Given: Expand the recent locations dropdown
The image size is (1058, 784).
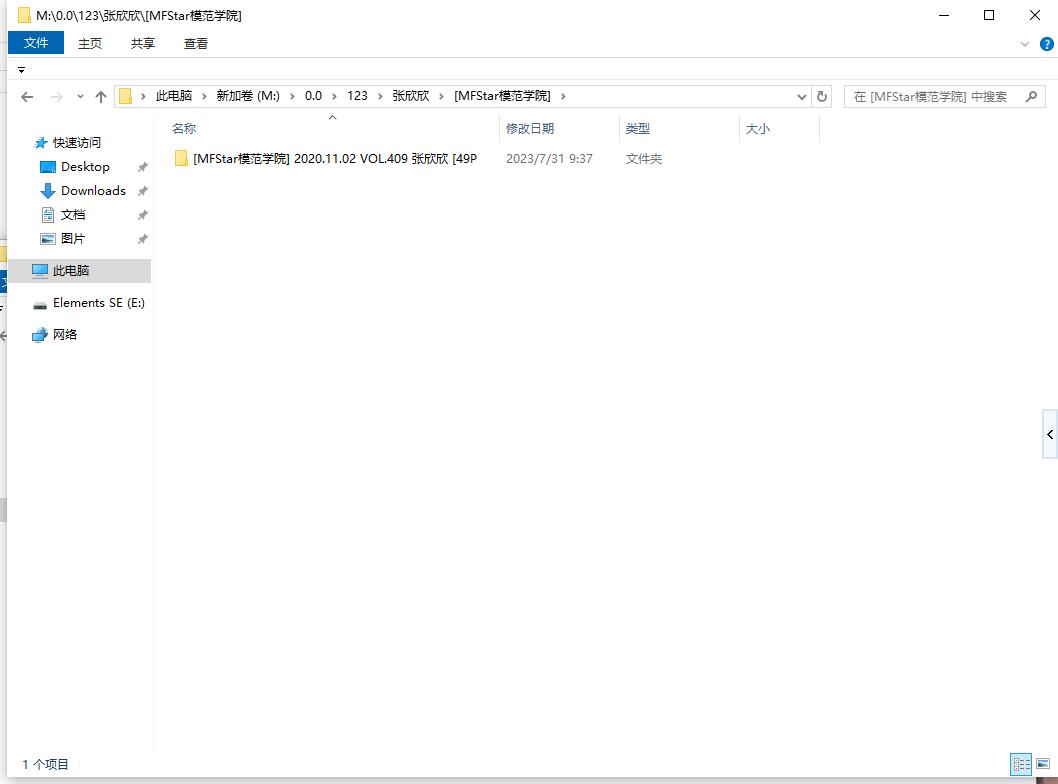Looking at the screenshot, I should click(80, 97).
